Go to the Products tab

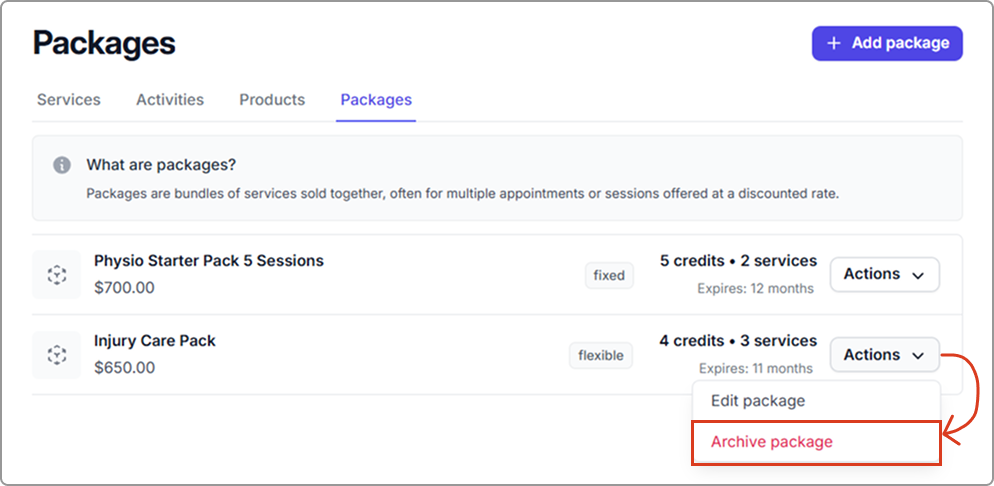272,100
